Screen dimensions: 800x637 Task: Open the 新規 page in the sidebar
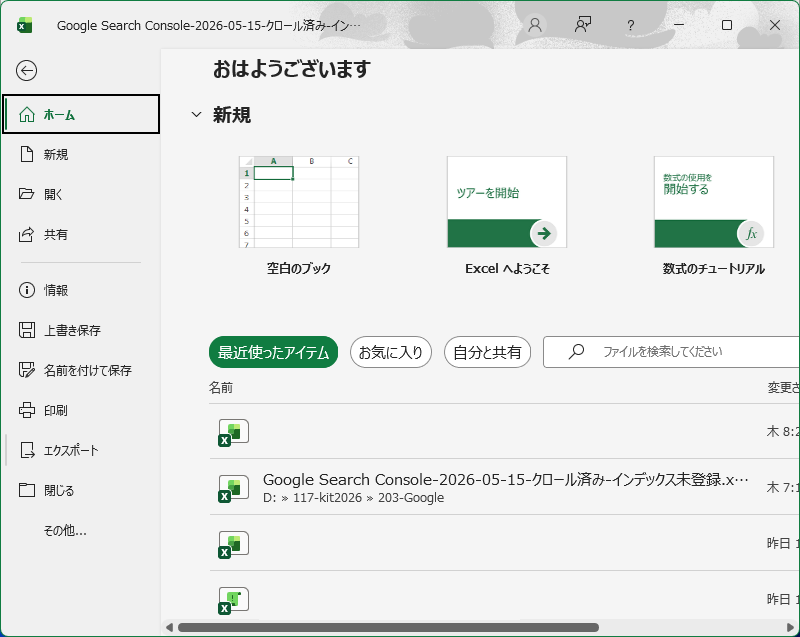click(81, 154)
